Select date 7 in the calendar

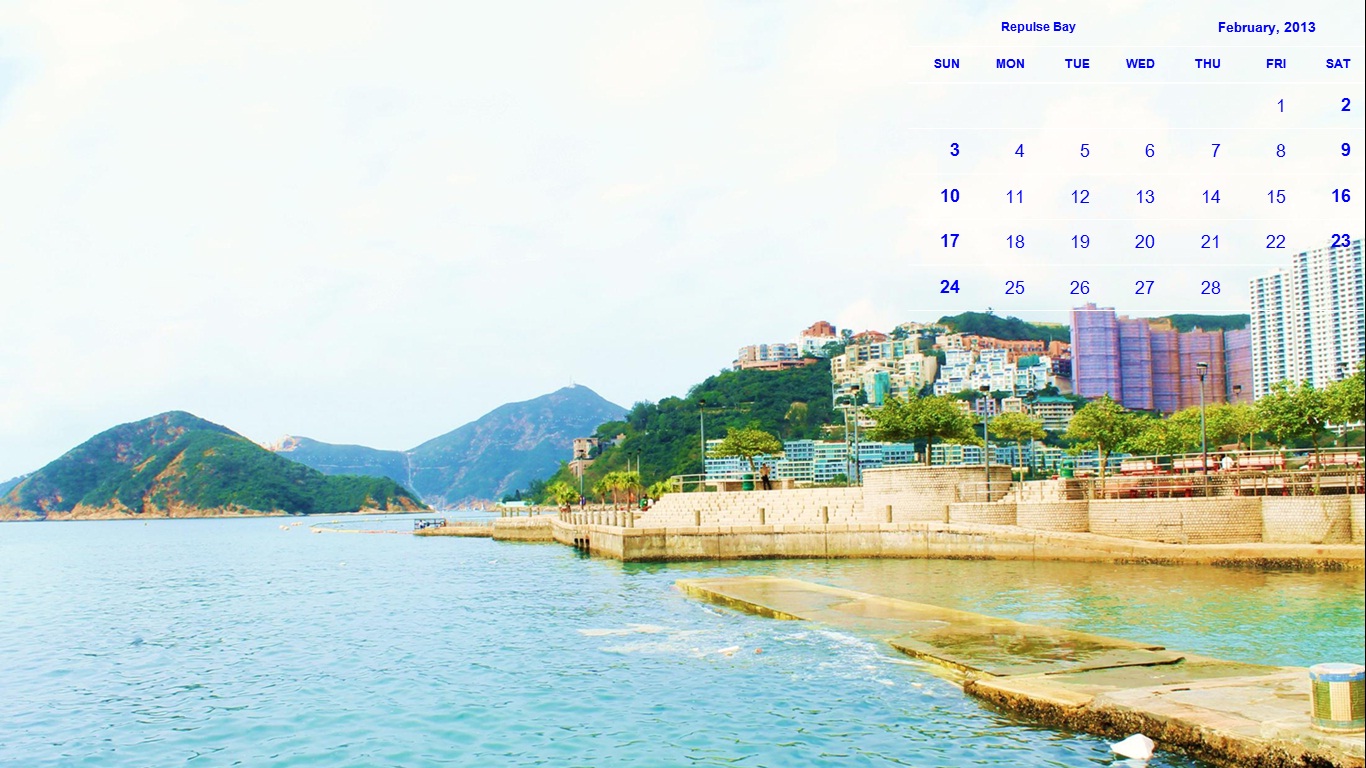(1215, 151)
